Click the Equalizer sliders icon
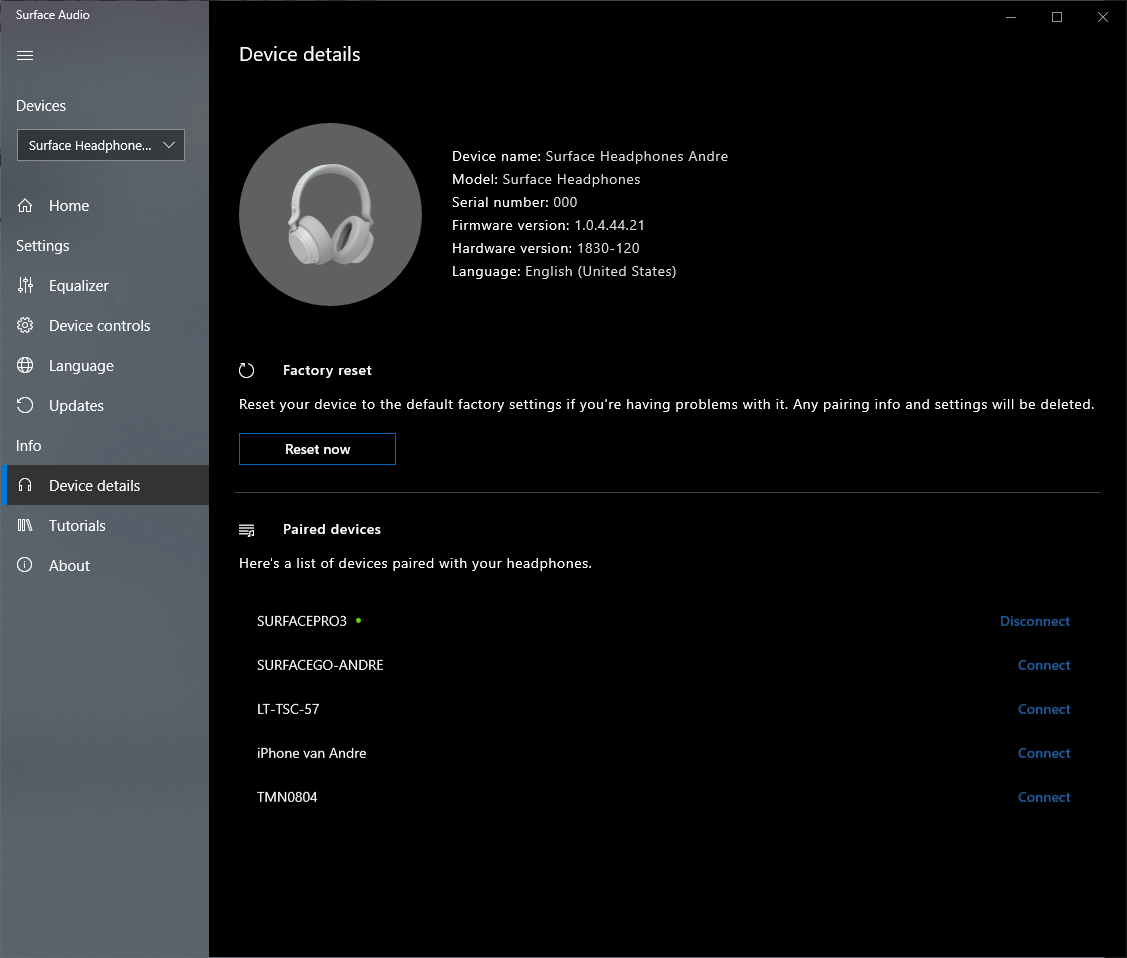 pyautogui.click(x=25, y=286)
